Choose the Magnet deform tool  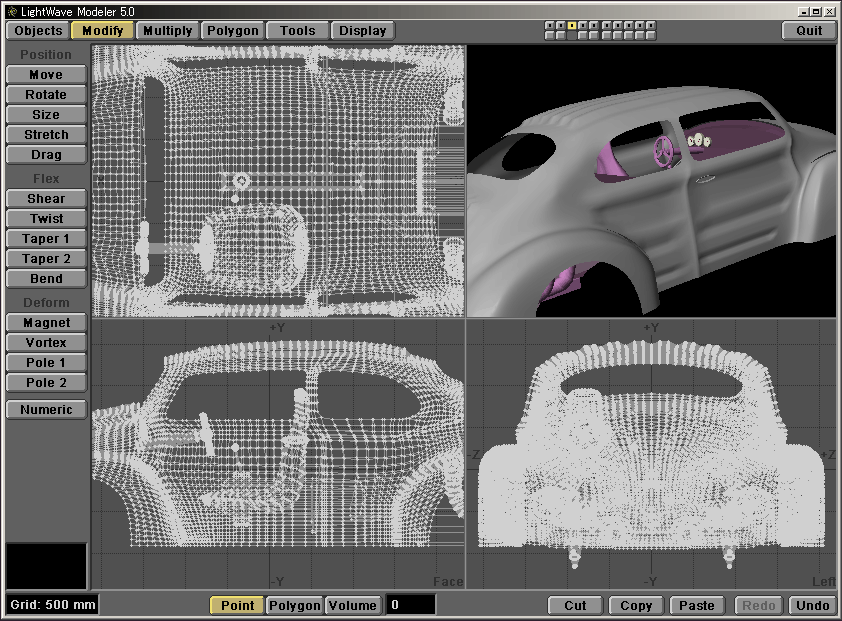pos(46,323)
